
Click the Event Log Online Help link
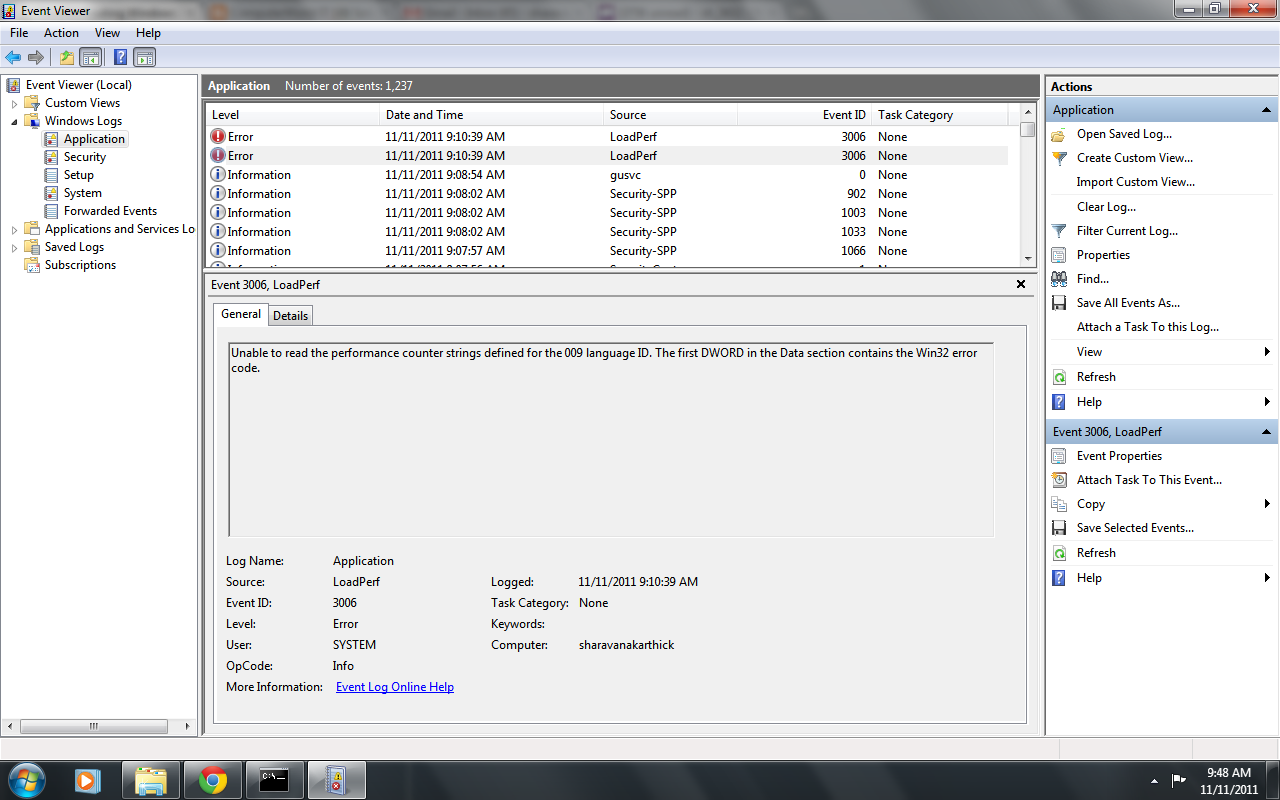pos(394,686)
